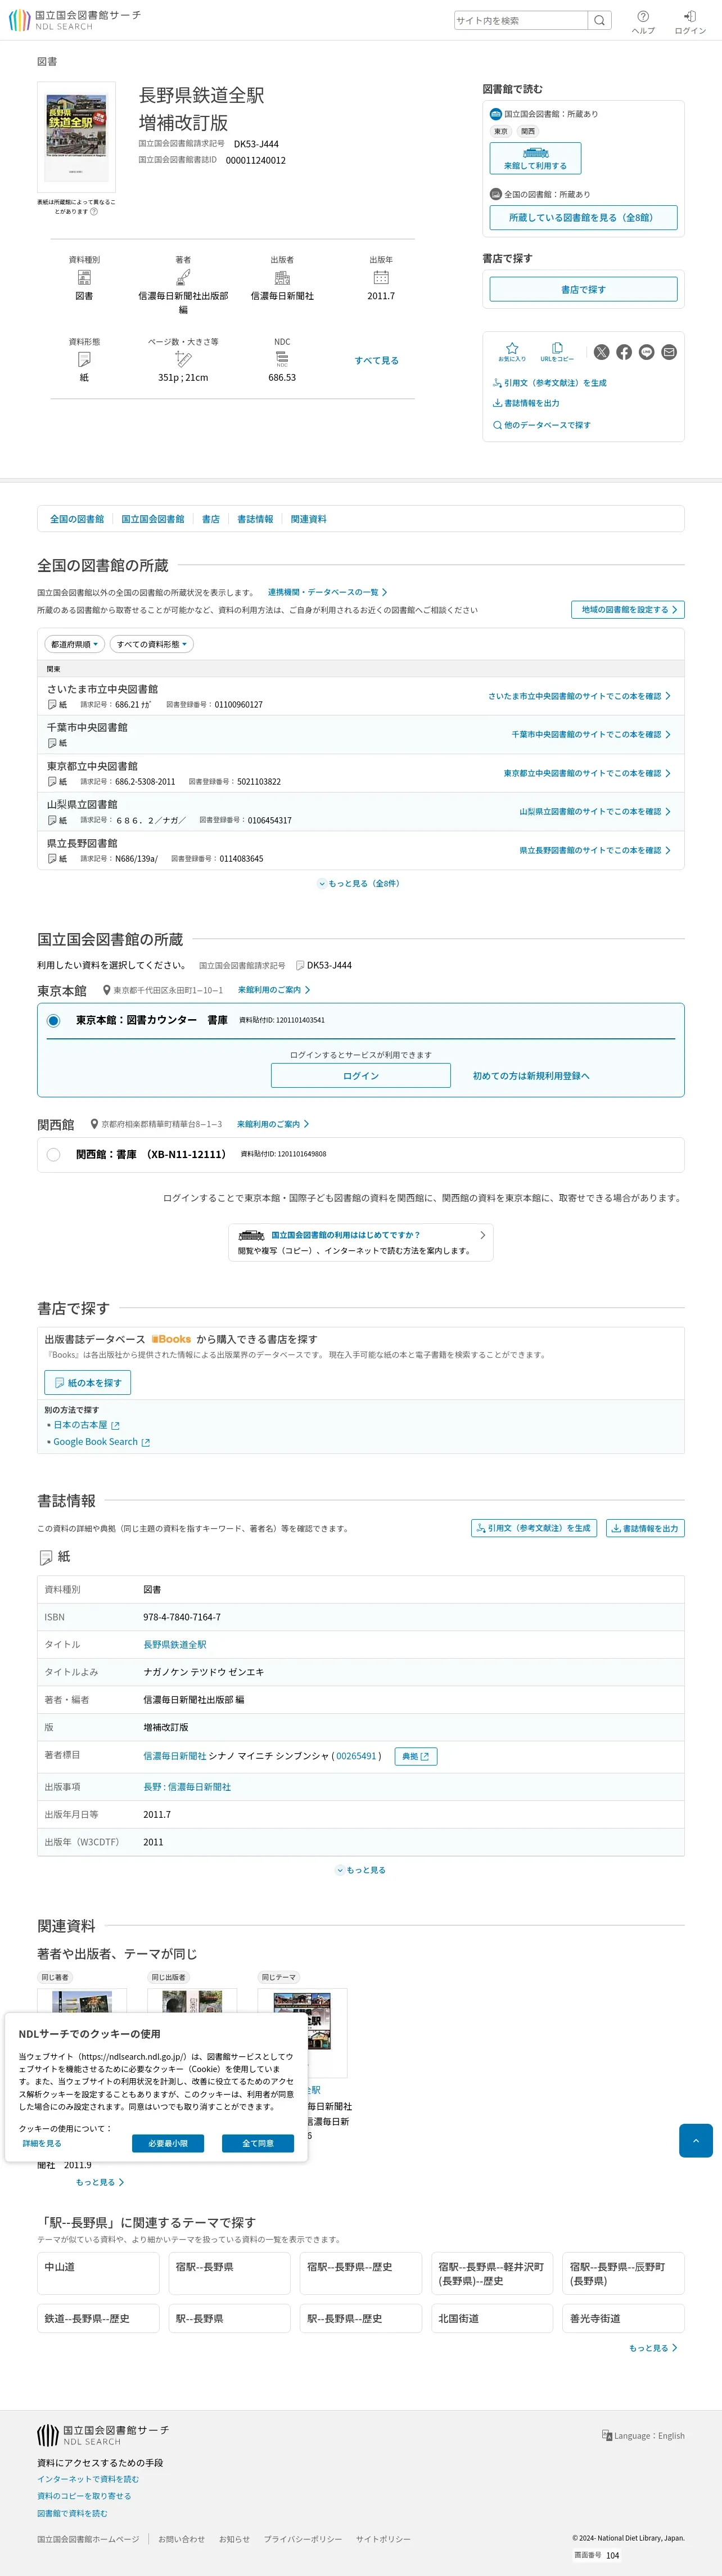Open the 中山道 theme card
The width and height of the screenshot is (722, 2576).
98,2274
